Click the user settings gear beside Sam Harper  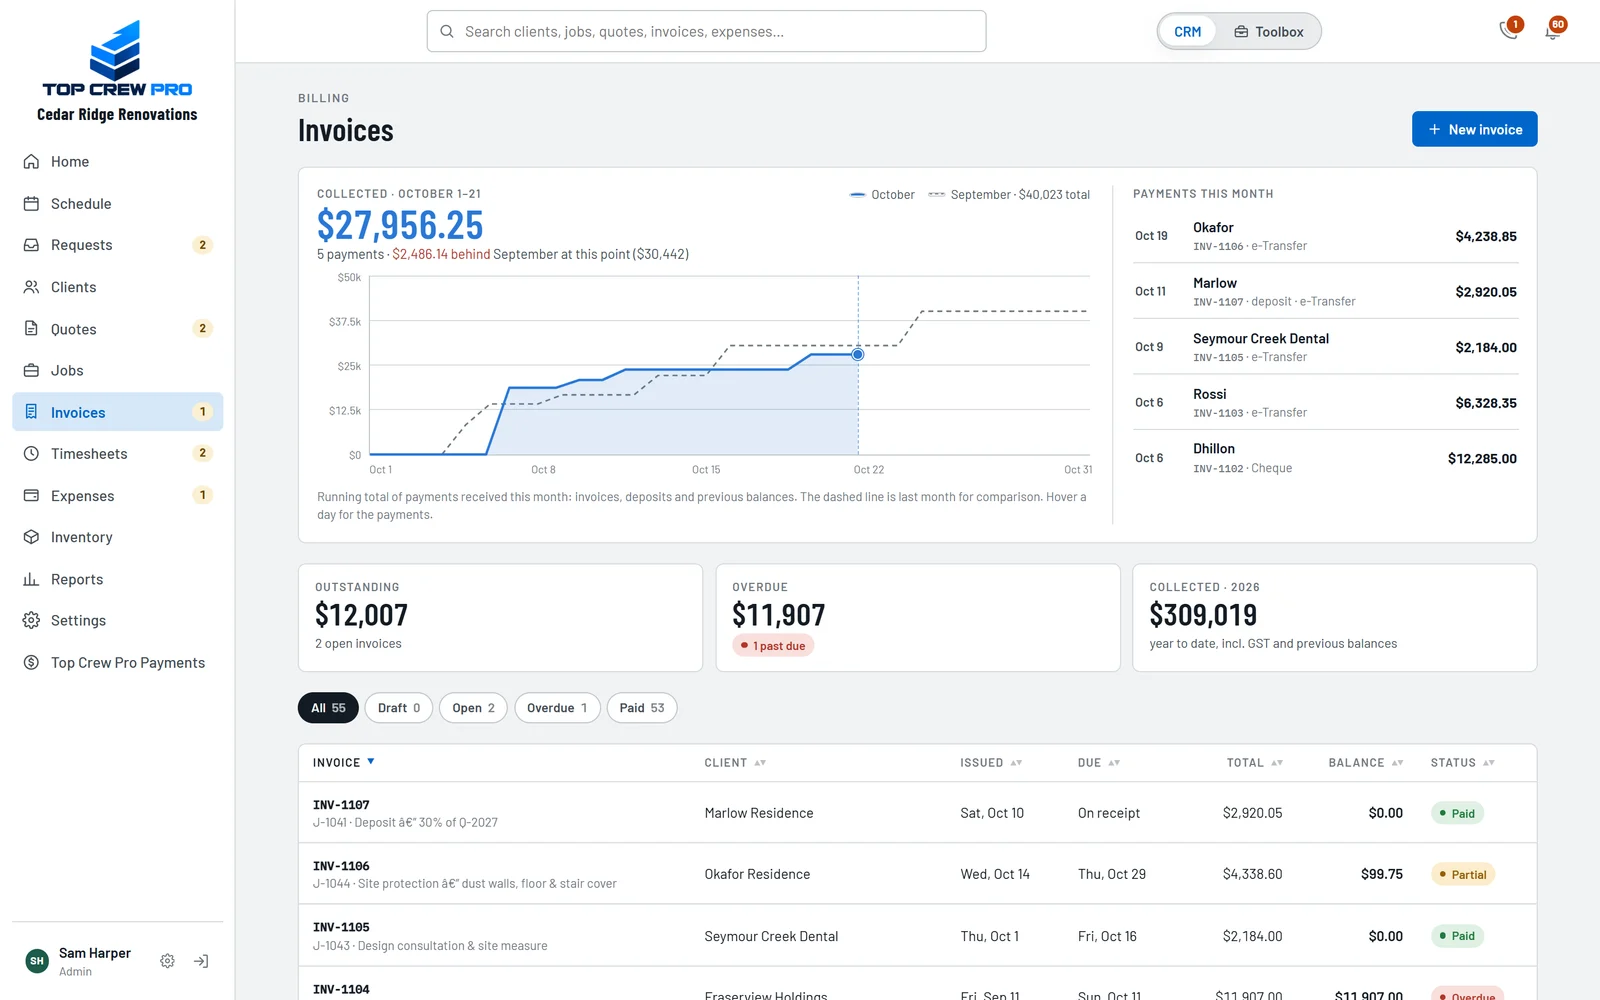click(167, 961)
